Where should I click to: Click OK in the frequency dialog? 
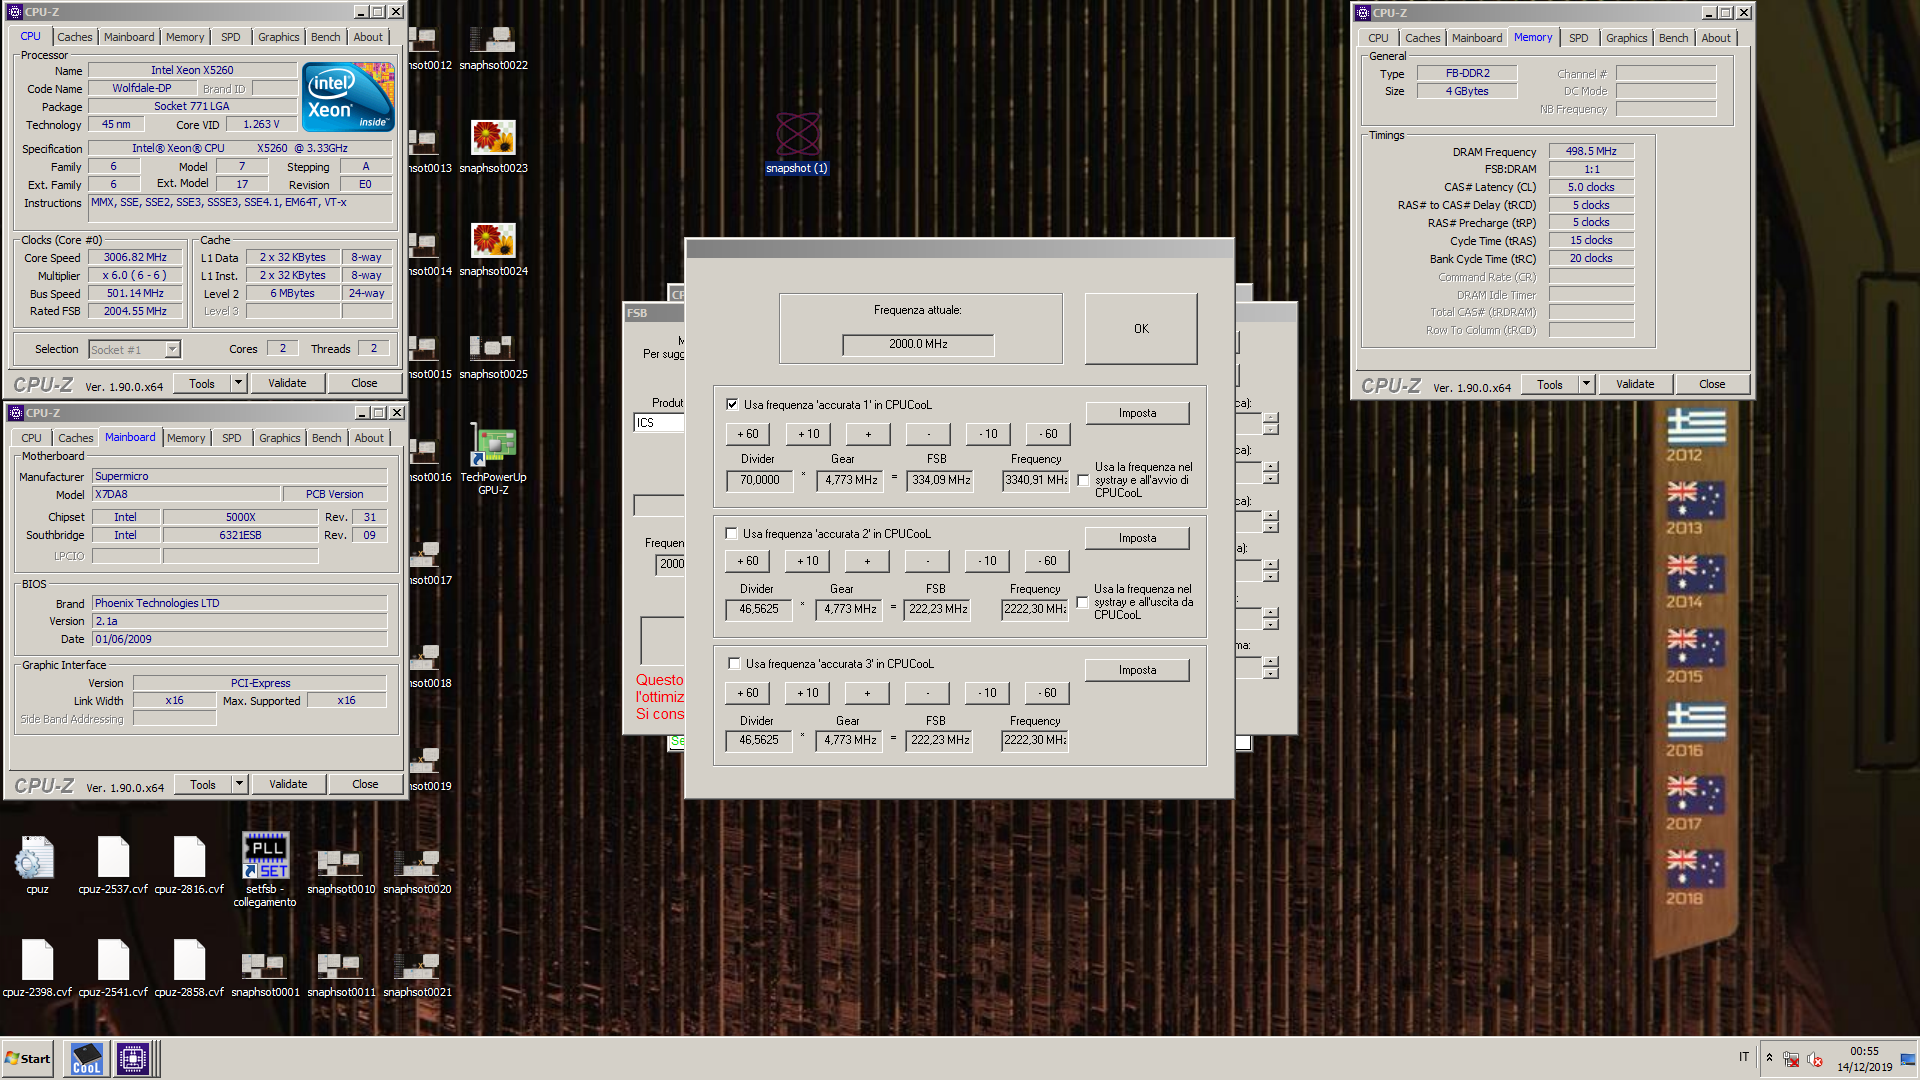point(1141,329)
